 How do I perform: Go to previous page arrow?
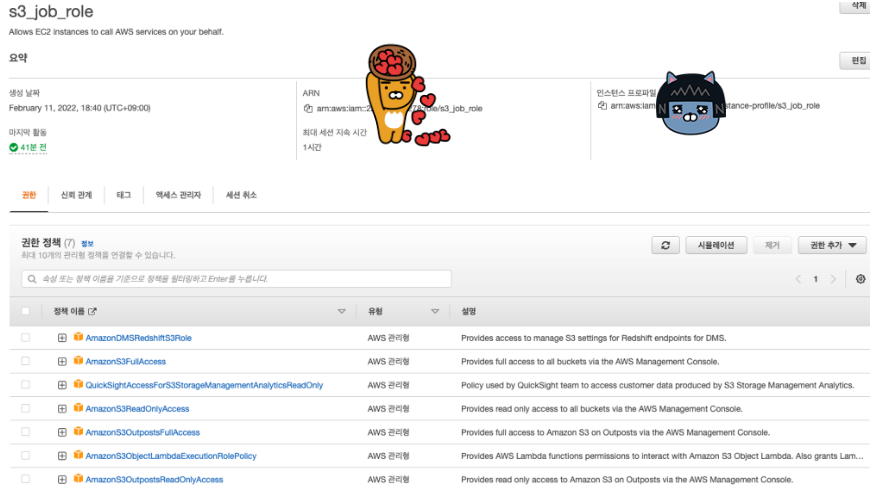pos(798,279)
